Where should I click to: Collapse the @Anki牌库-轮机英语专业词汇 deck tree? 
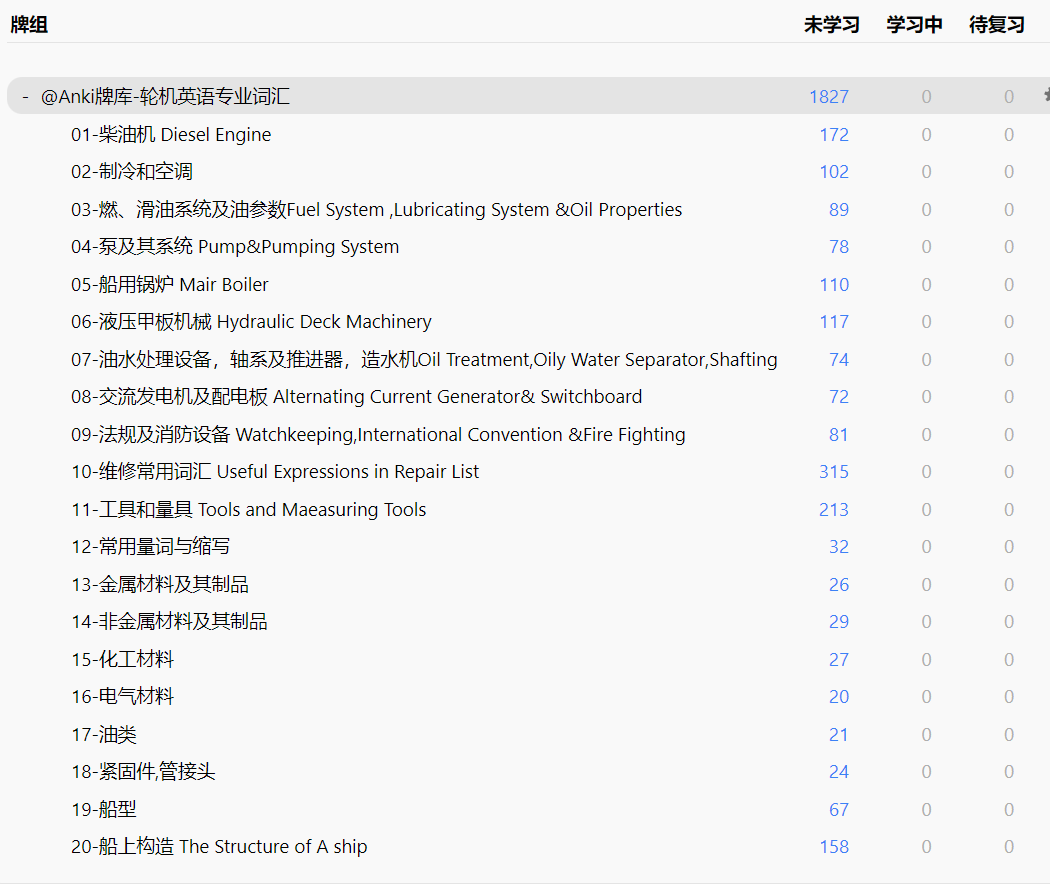[25, 97]
